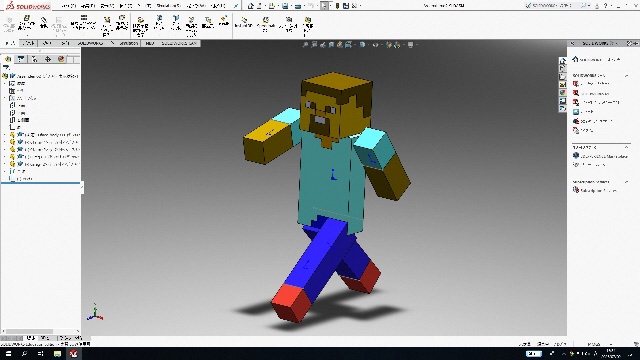Click the last link in task pane
The image size is (640, 360).
[595, 190]
